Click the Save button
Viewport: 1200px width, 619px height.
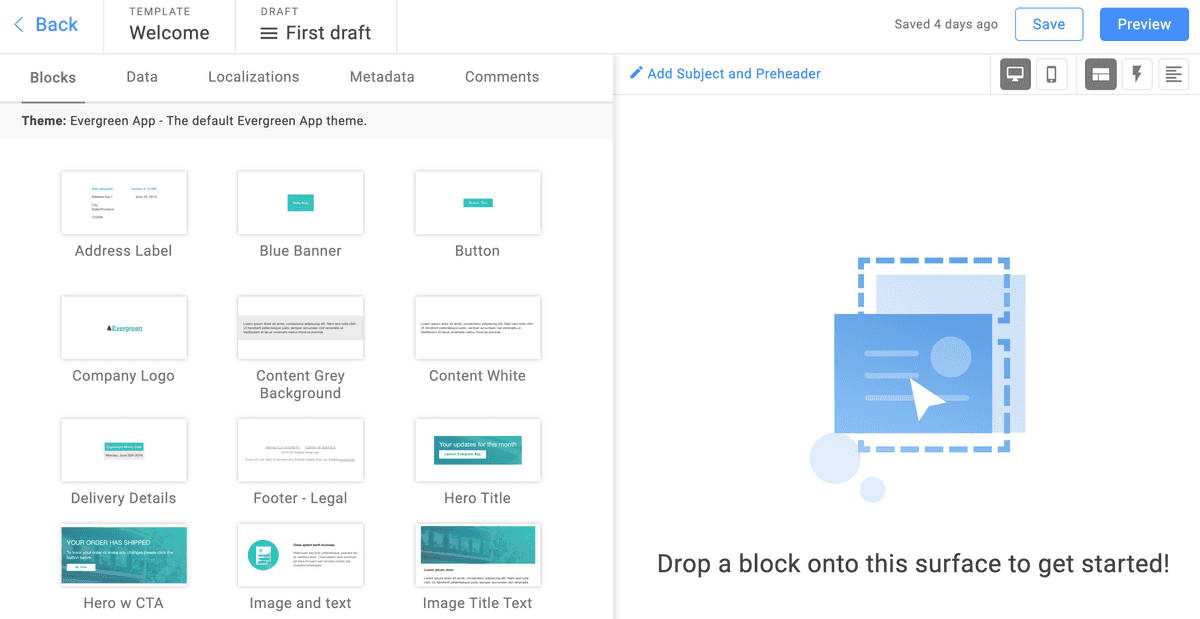[1049, 23]
